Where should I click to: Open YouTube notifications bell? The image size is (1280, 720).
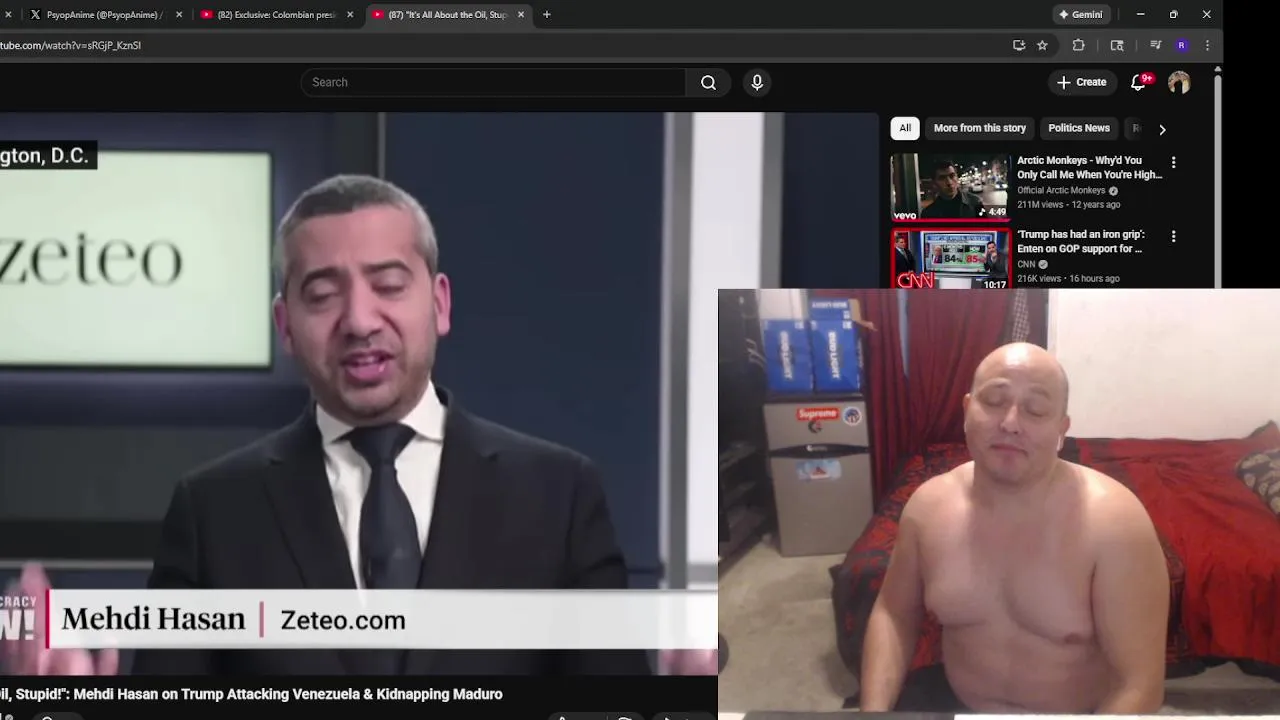[x=1138, y=82]
